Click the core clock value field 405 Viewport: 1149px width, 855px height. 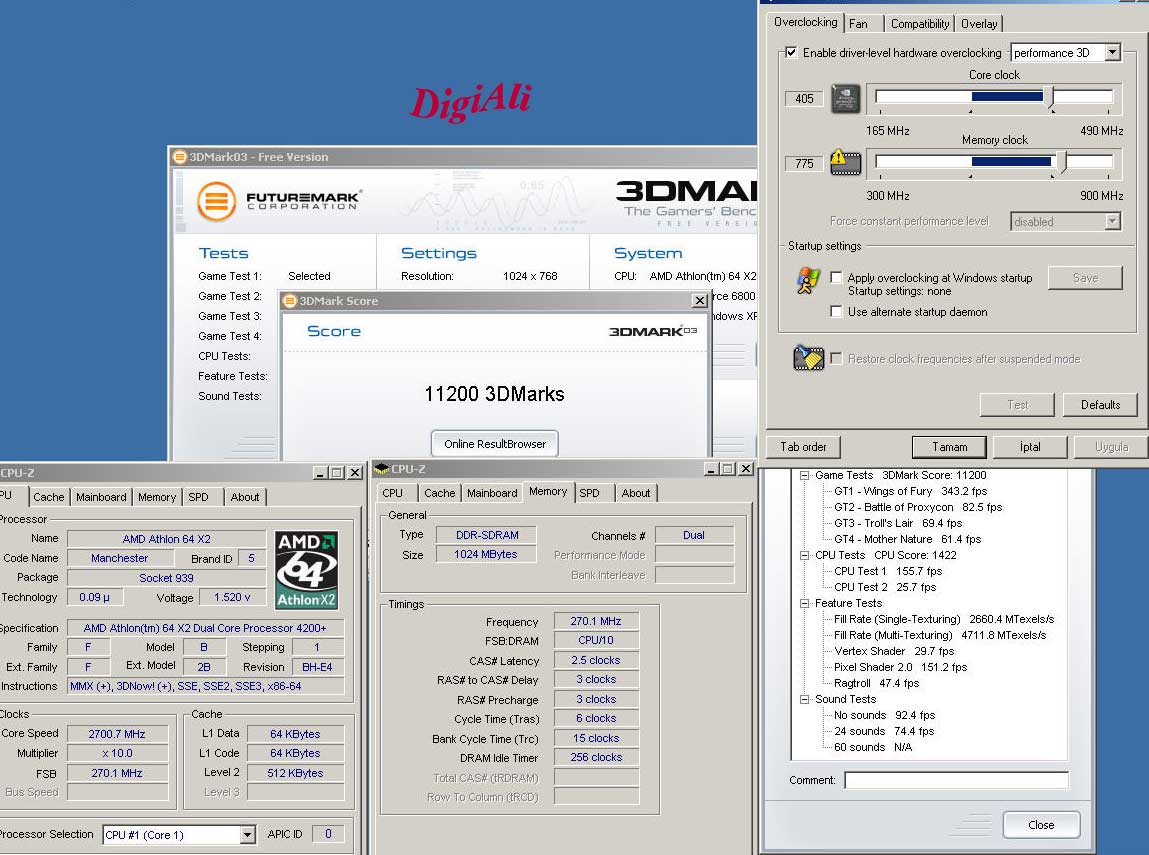click(804, 98)
